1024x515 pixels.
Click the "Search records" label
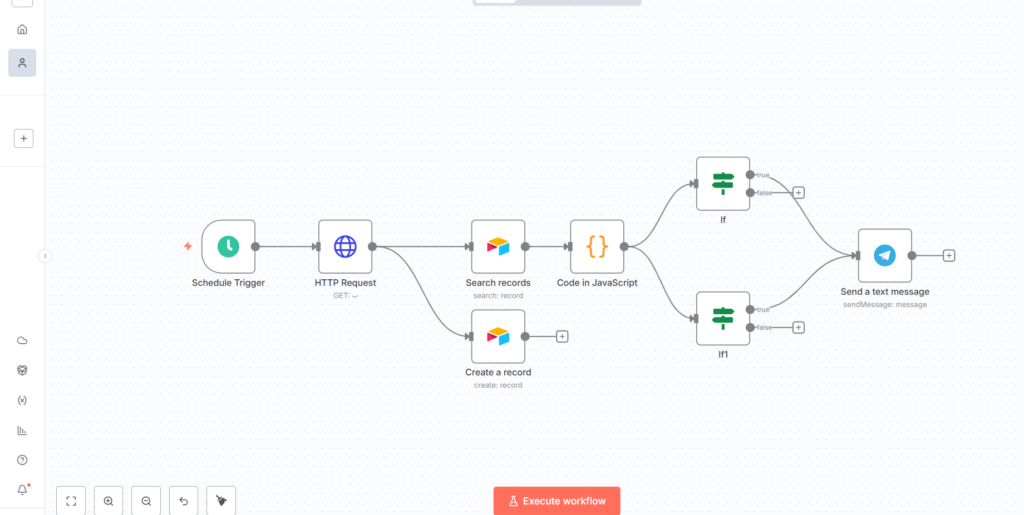498,283
